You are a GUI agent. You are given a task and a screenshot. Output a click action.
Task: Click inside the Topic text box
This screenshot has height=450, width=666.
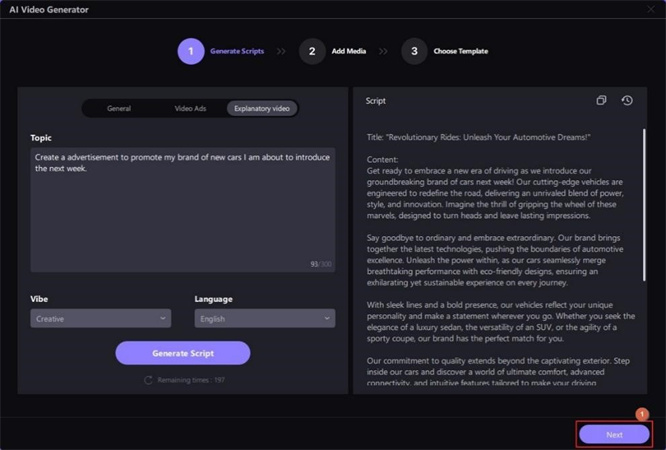[x=182, y=210]
